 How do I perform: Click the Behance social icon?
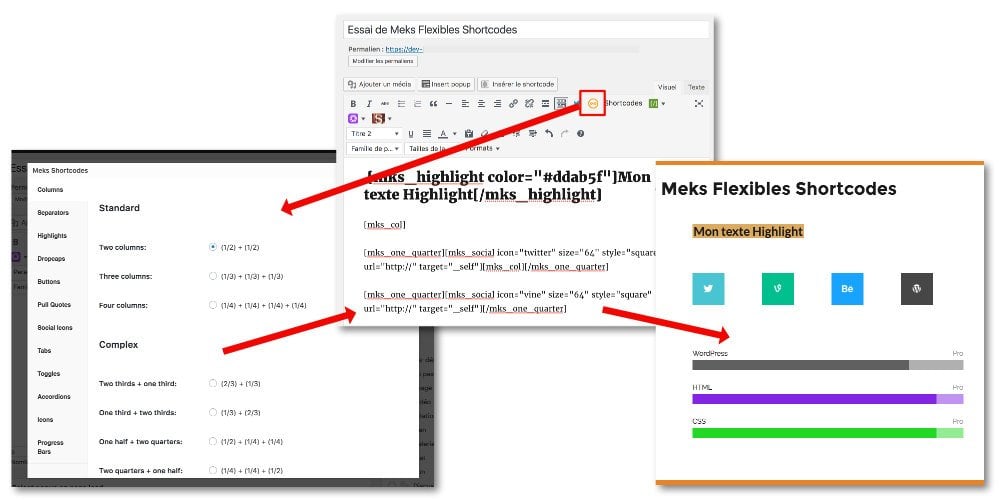847,288
